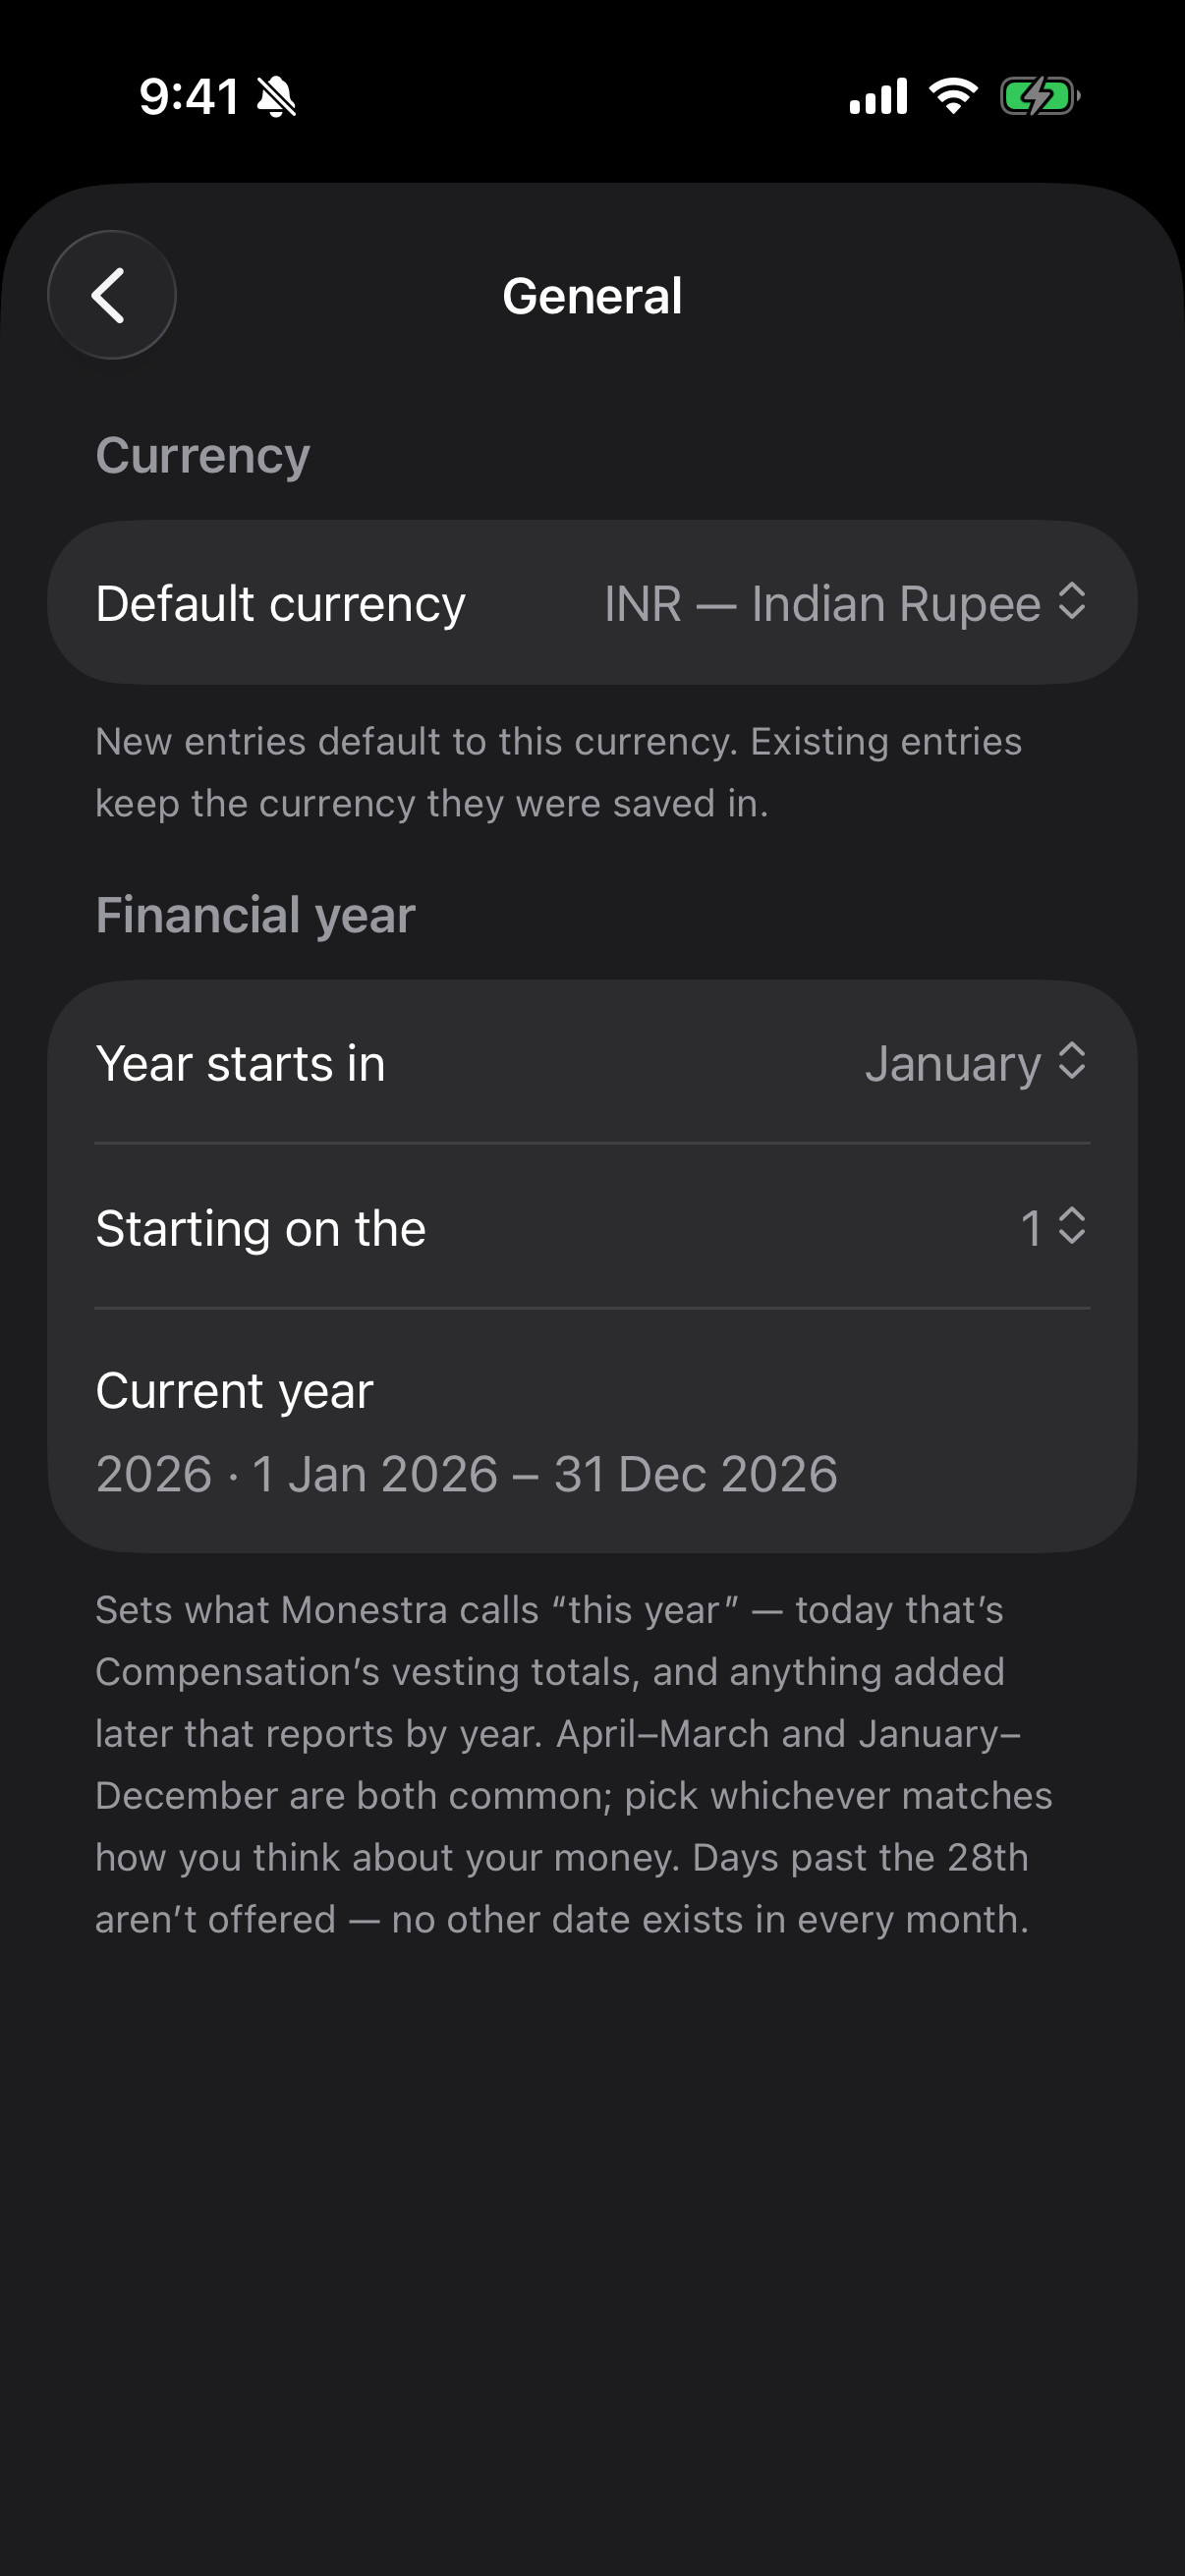This screenshot has width=1185, height=2576.
Task: Select the Default currency row label
Action: (281, 604)
